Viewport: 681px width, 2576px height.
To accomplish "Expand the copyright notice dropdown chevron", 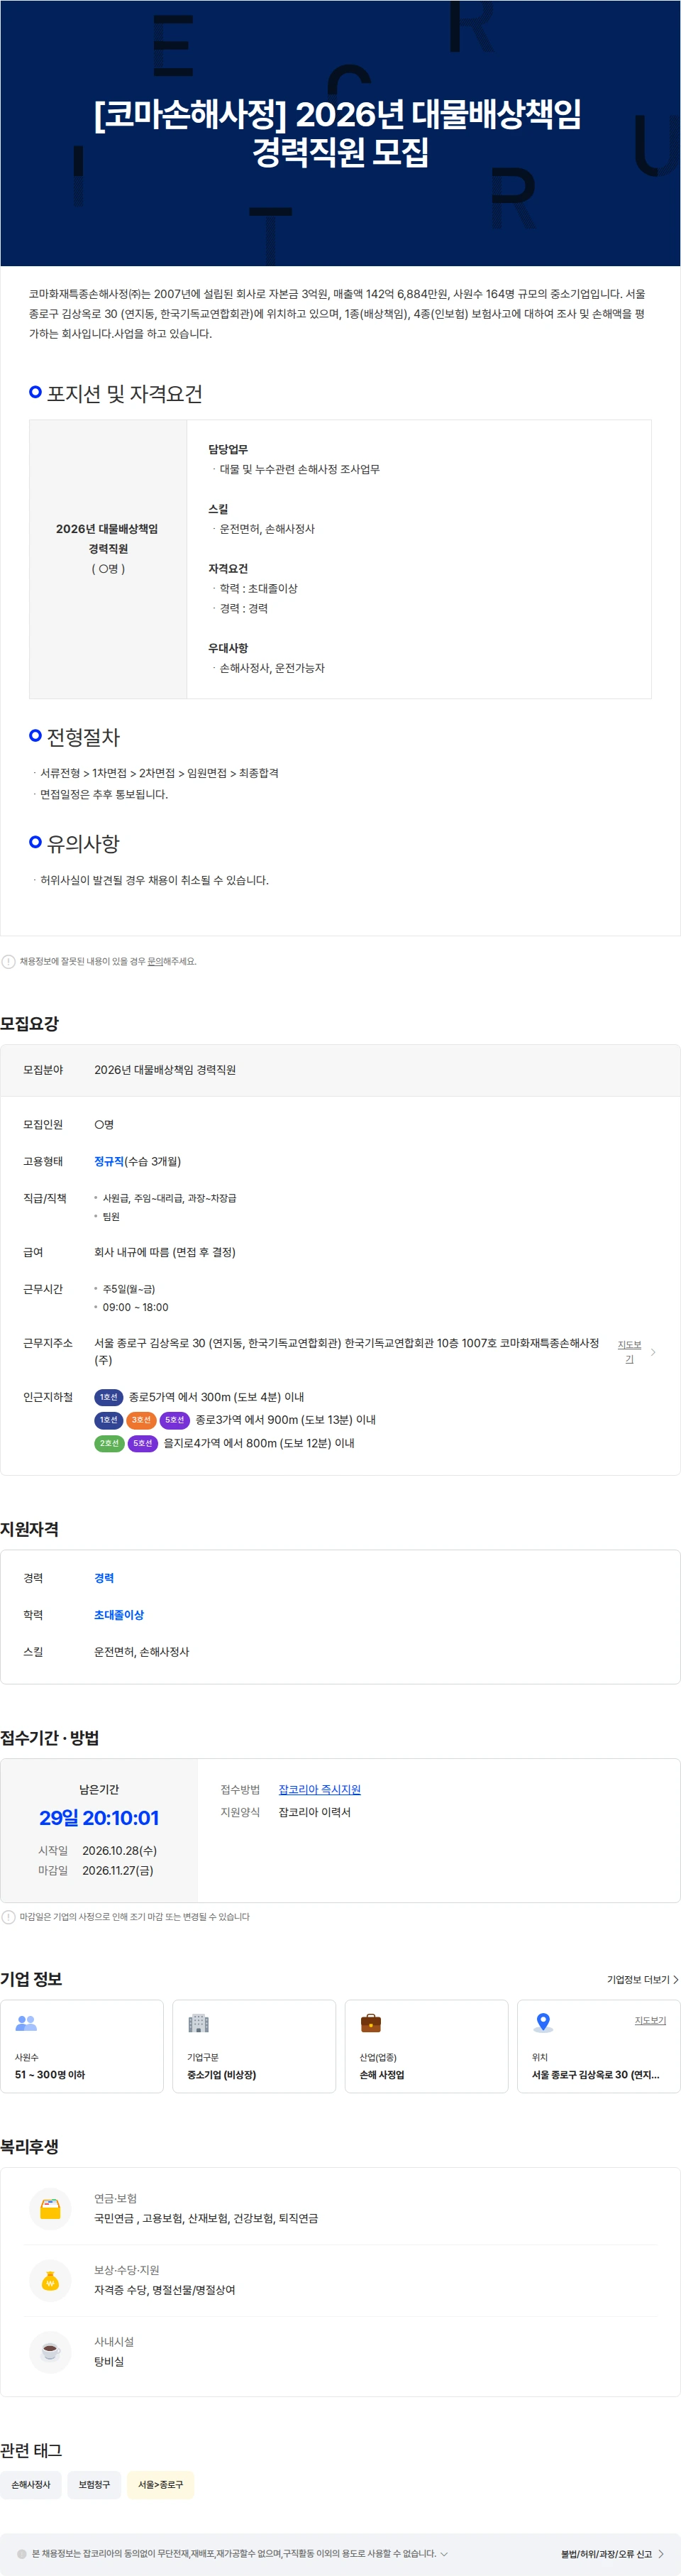I will [x=444, y=2554].
